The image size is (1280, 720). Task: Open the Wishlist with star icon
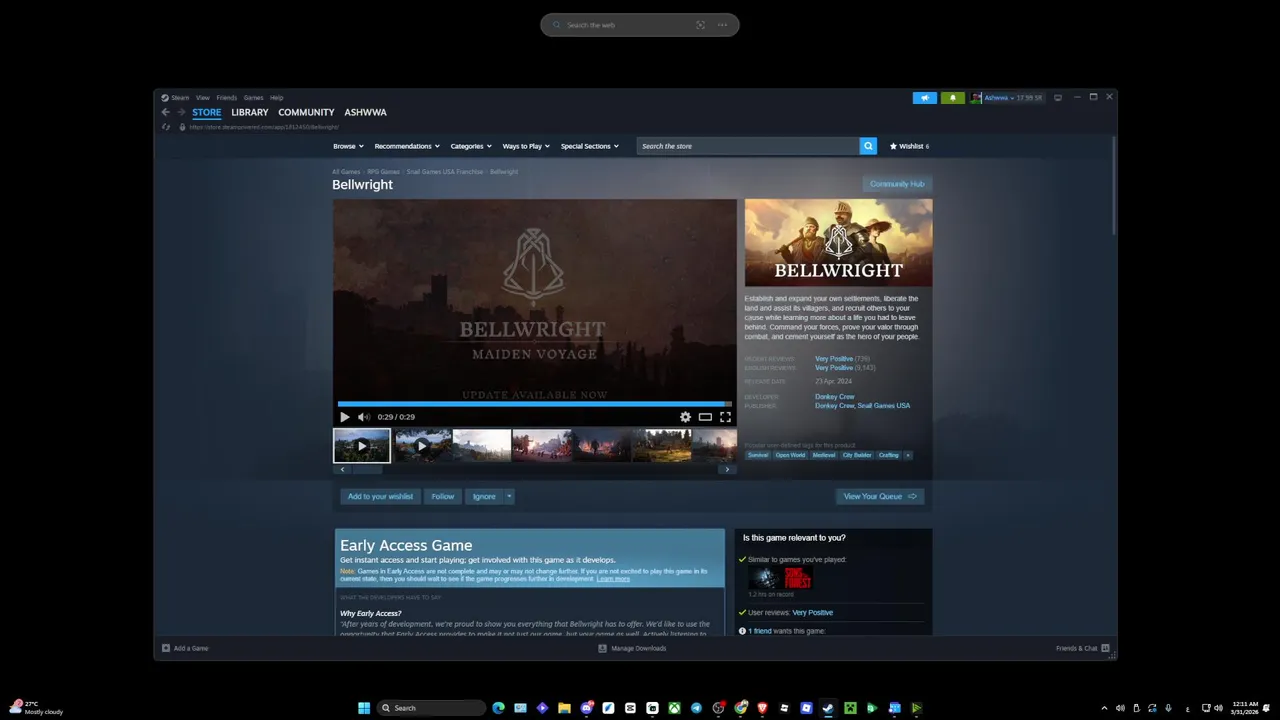coord(909,146)
